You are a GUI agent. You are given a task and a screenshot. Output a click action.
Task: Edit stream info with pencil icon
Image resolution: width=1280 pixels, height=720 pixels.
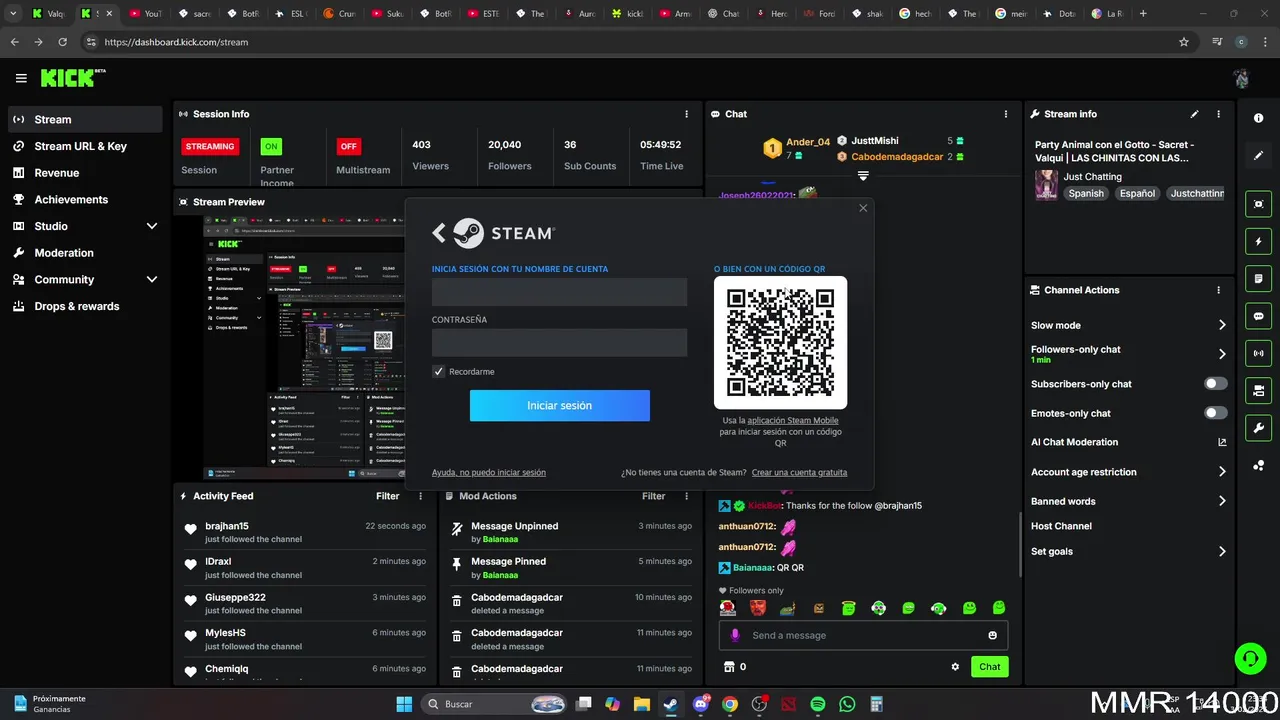1194,114
